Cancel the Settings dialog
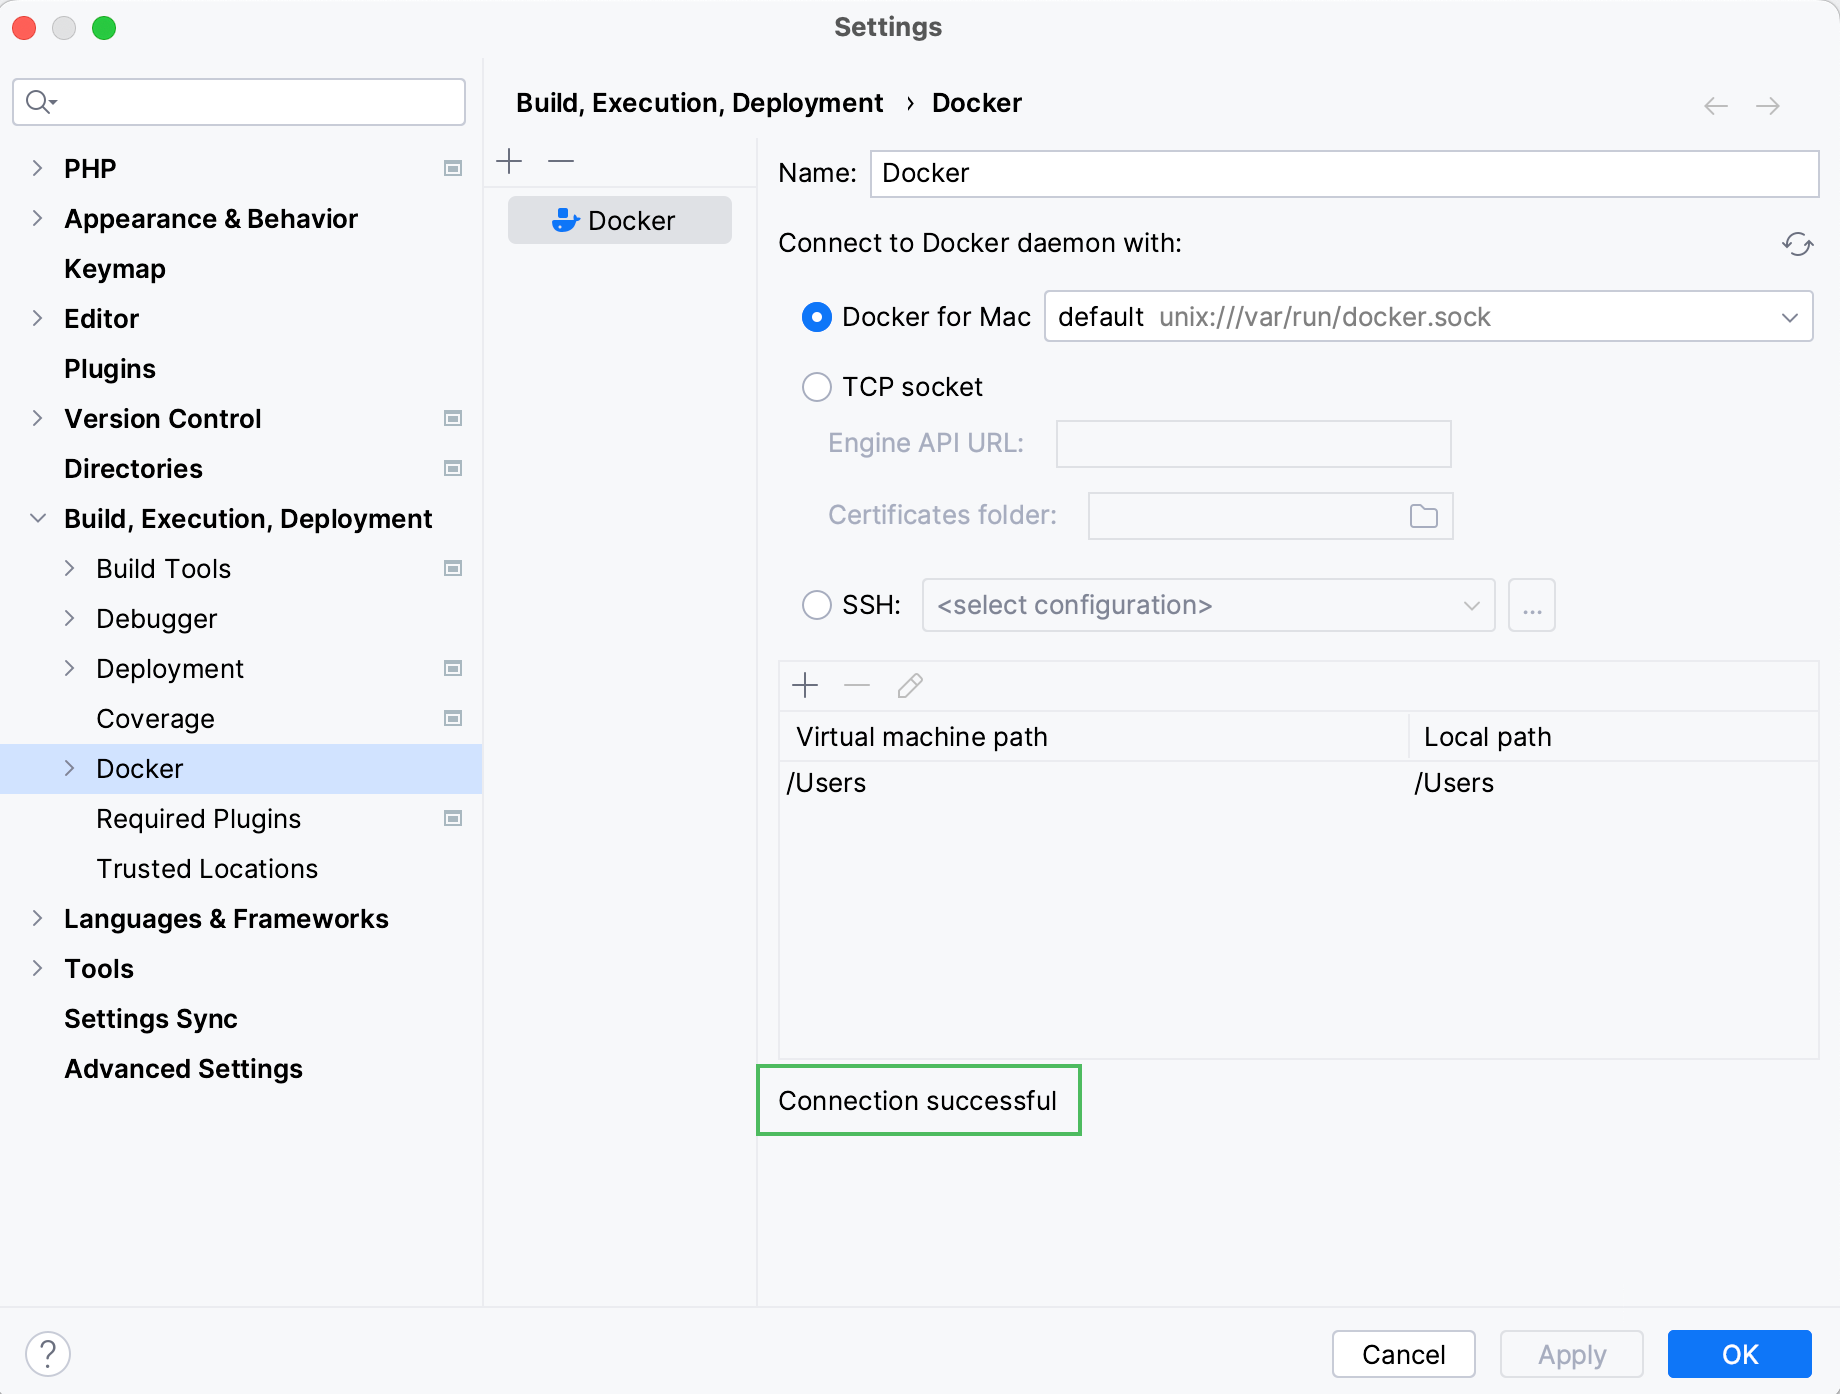Viewport: 1840px width, 1394px height. (x=1403, y=1354)
